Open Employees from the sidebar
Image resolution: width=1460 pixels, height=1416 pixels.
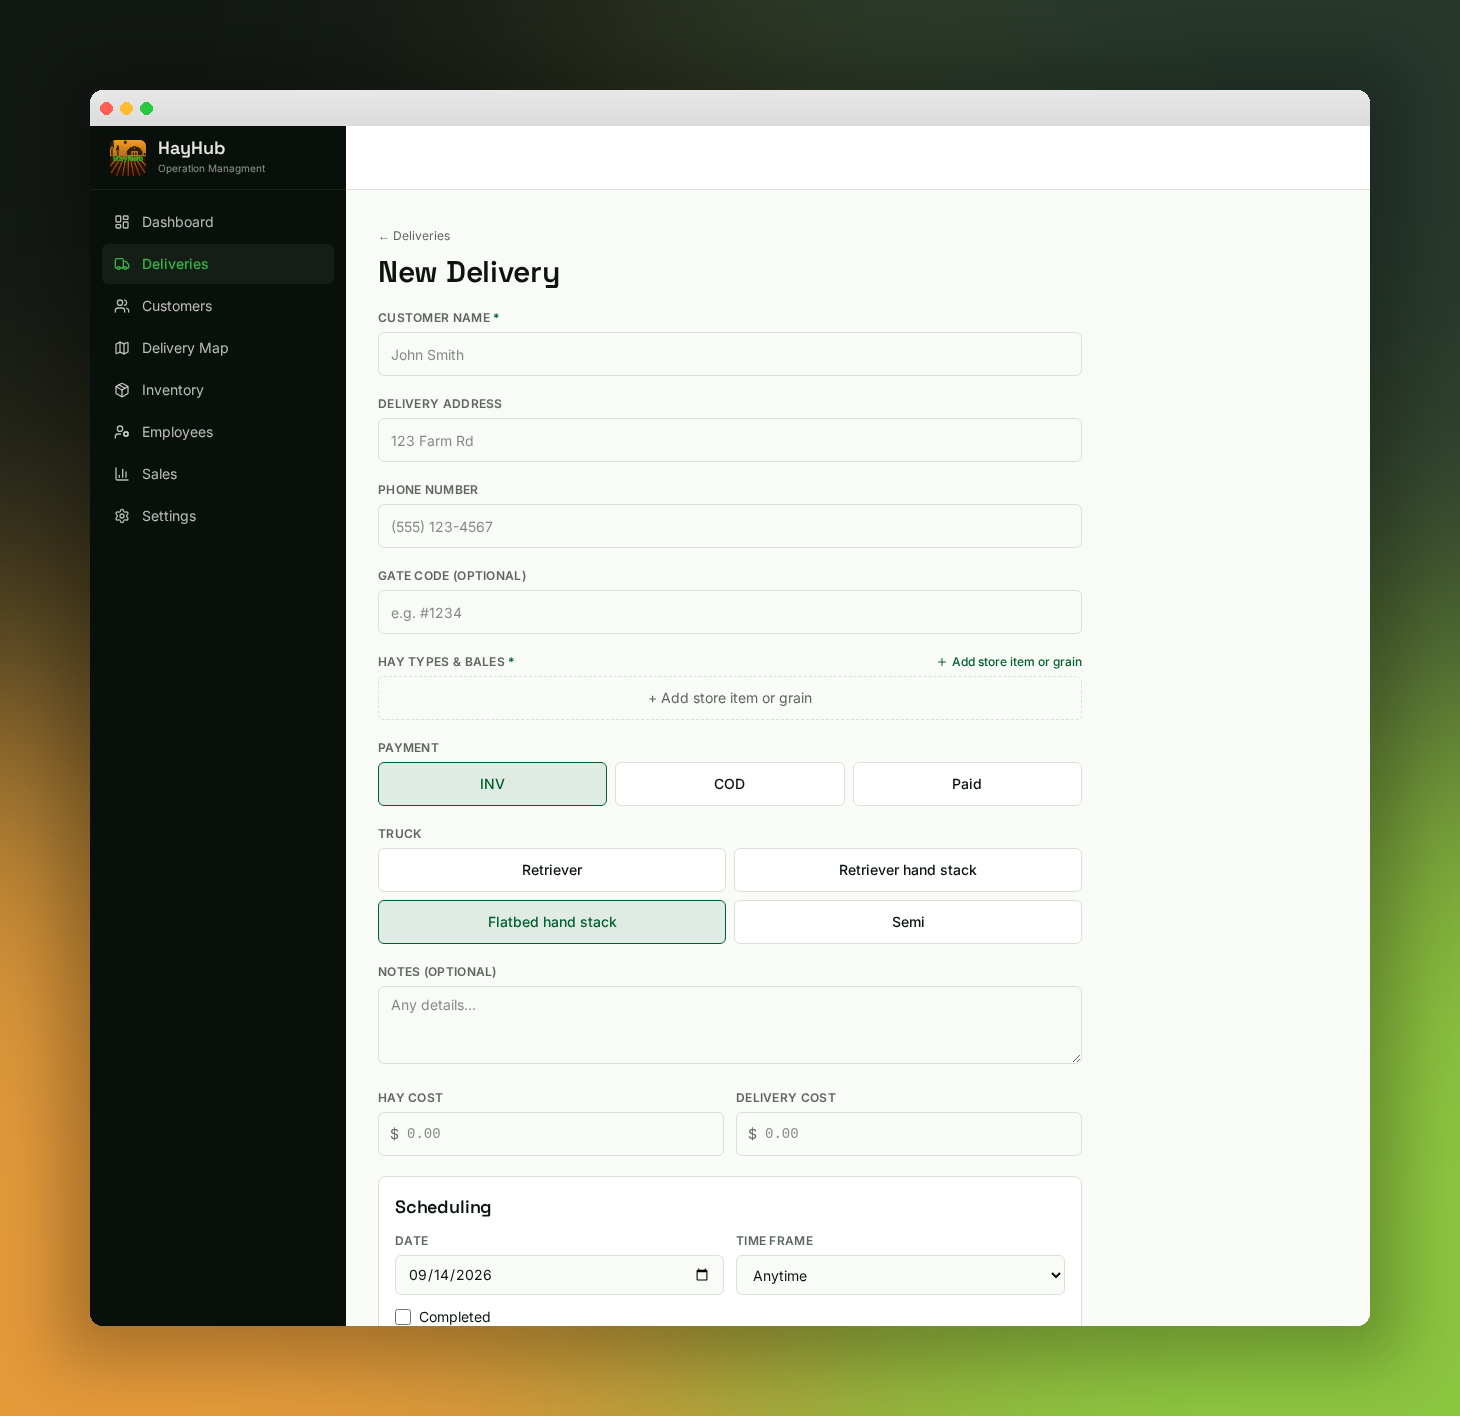pyautogui.click(x=218, y=432)
